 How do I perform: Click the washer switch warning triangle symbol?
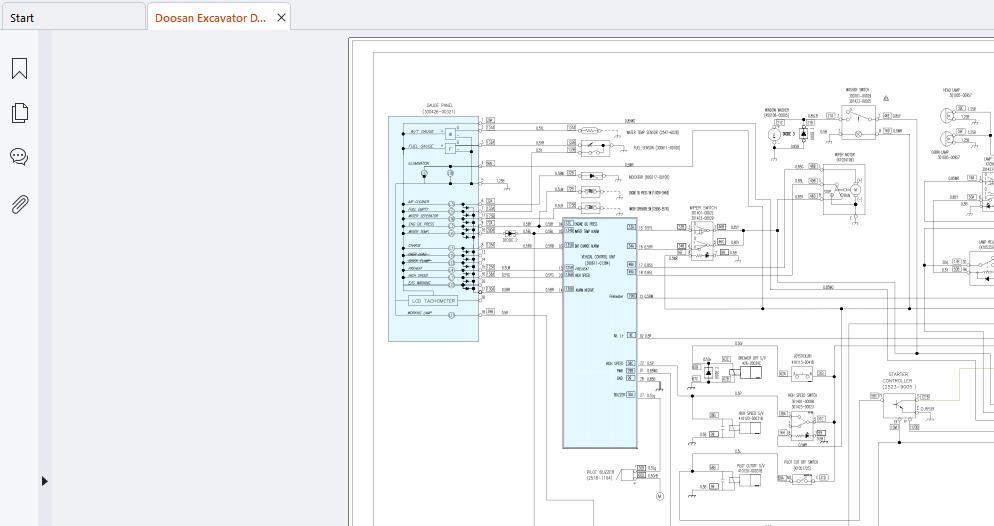886,99
